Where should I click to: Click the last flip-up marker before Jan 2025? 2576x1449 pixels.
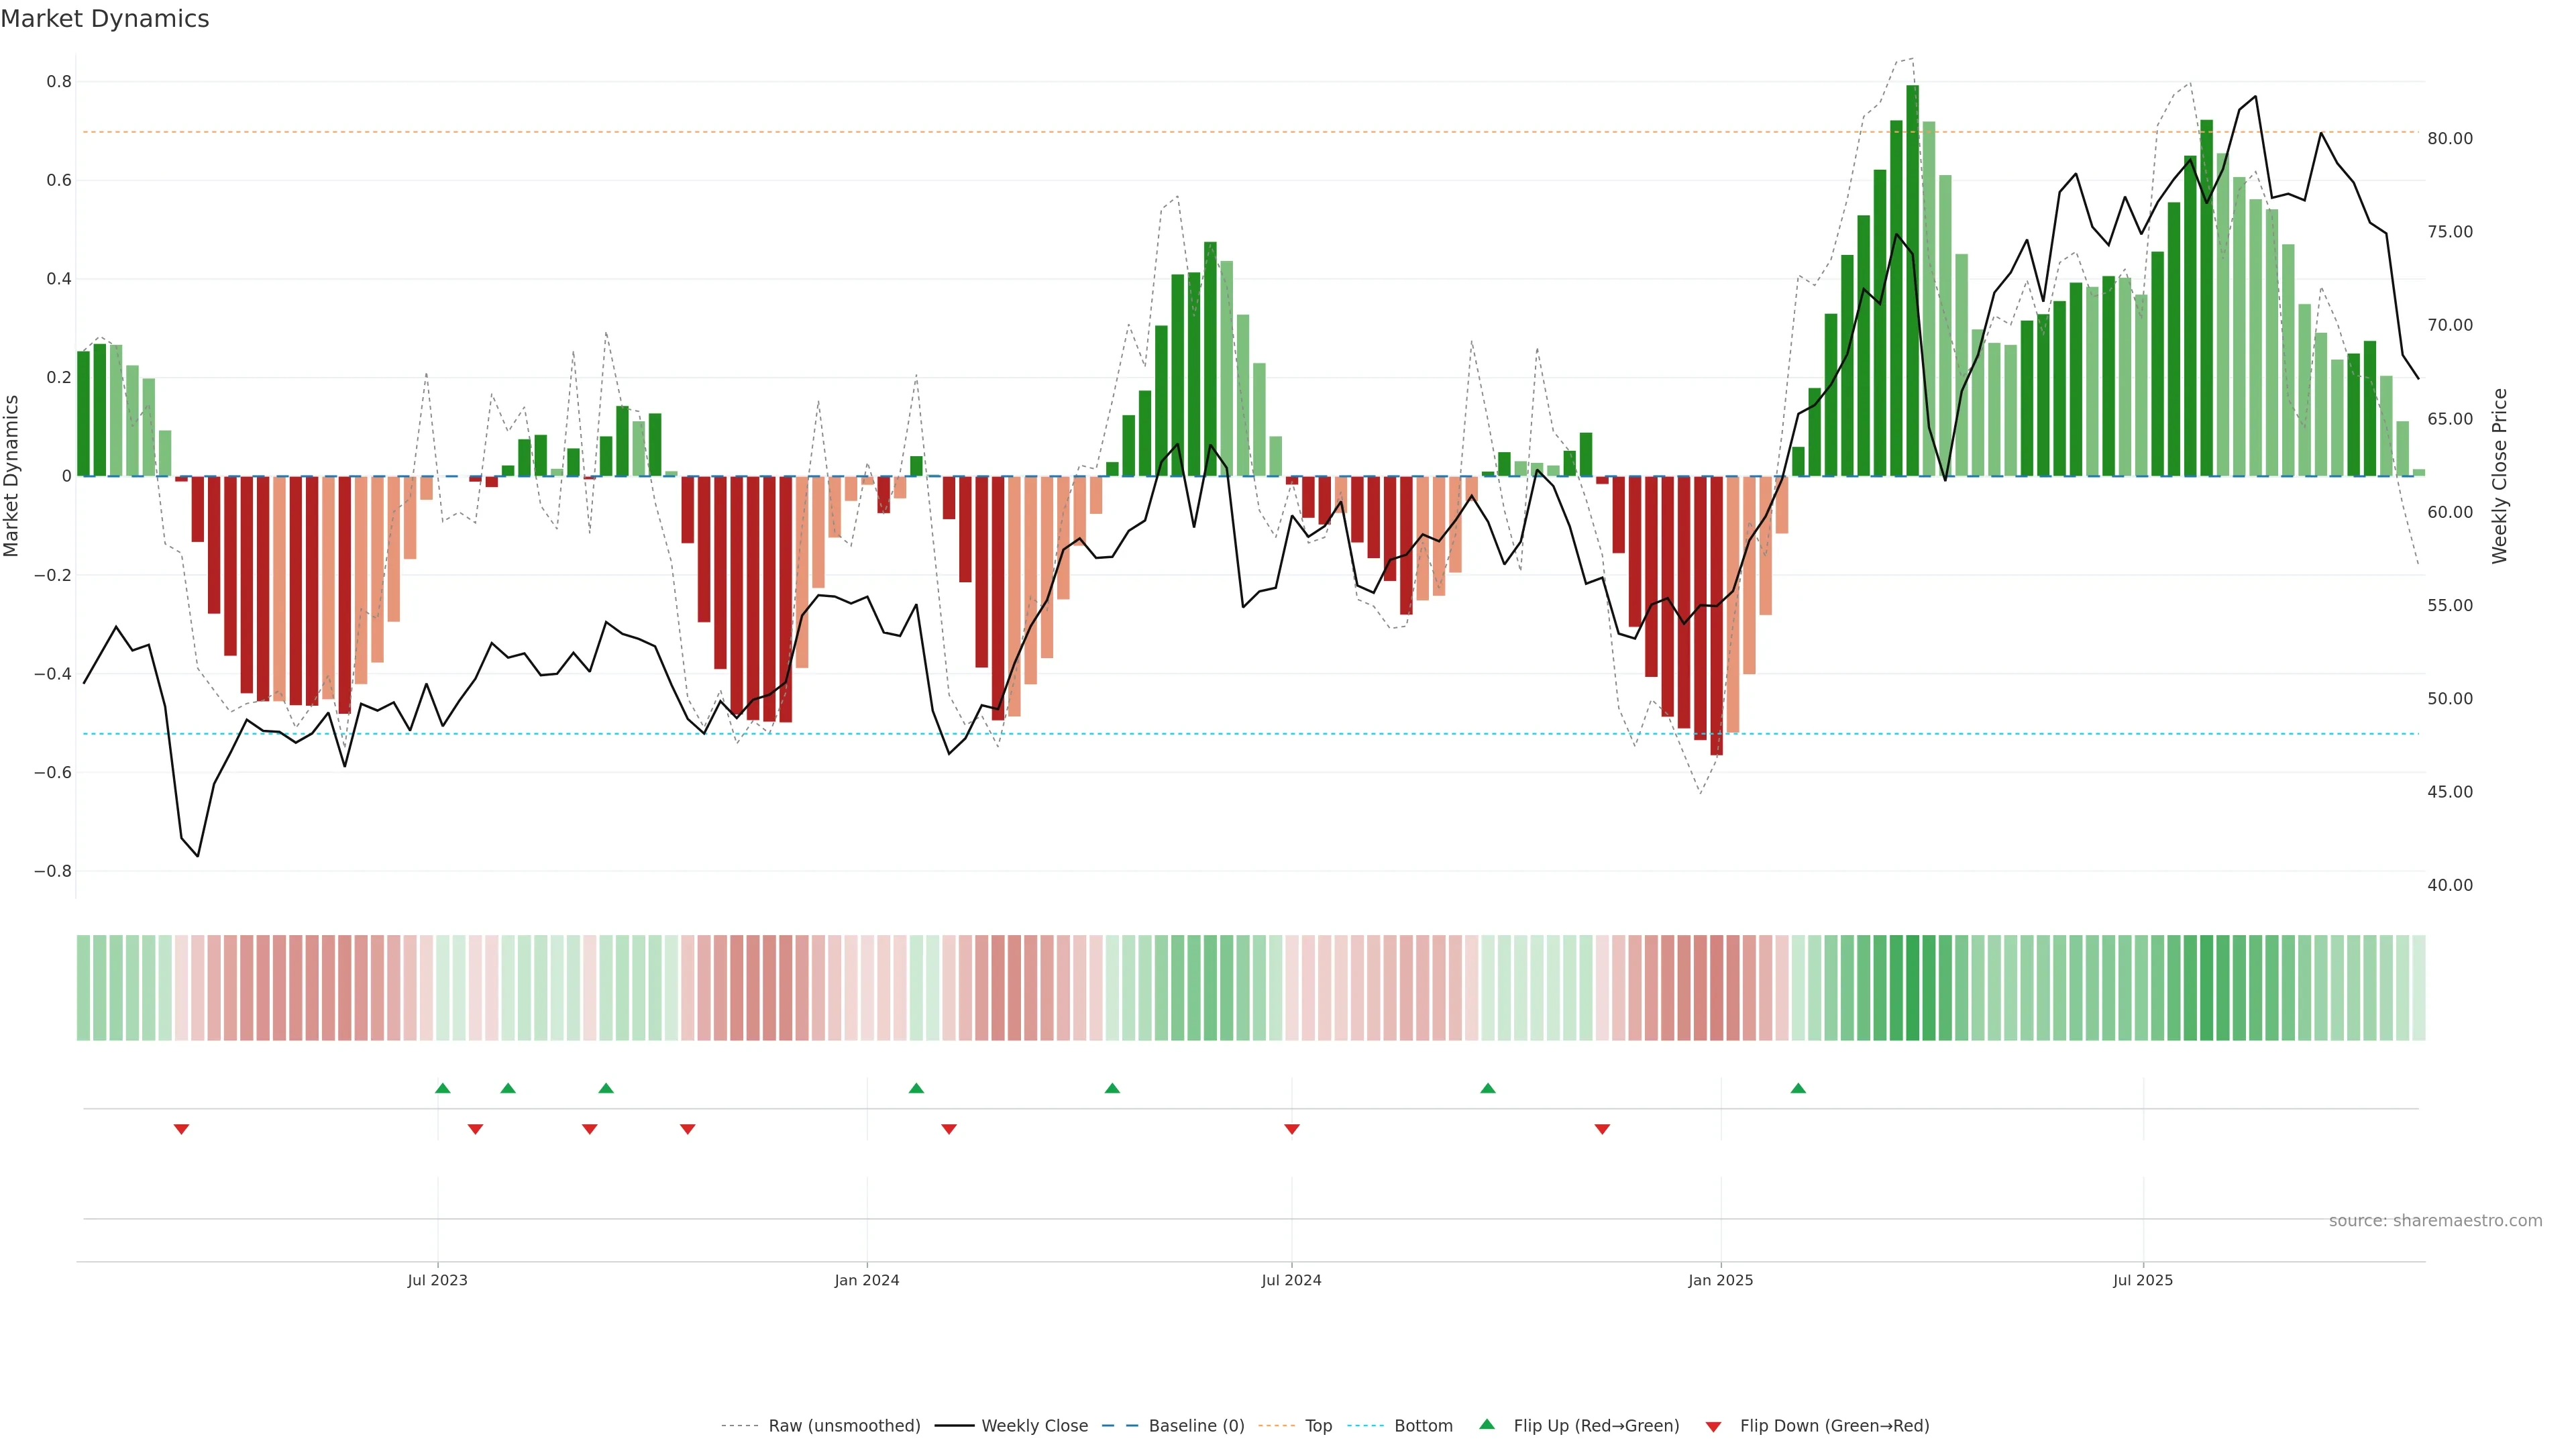pos(1488,1088)
